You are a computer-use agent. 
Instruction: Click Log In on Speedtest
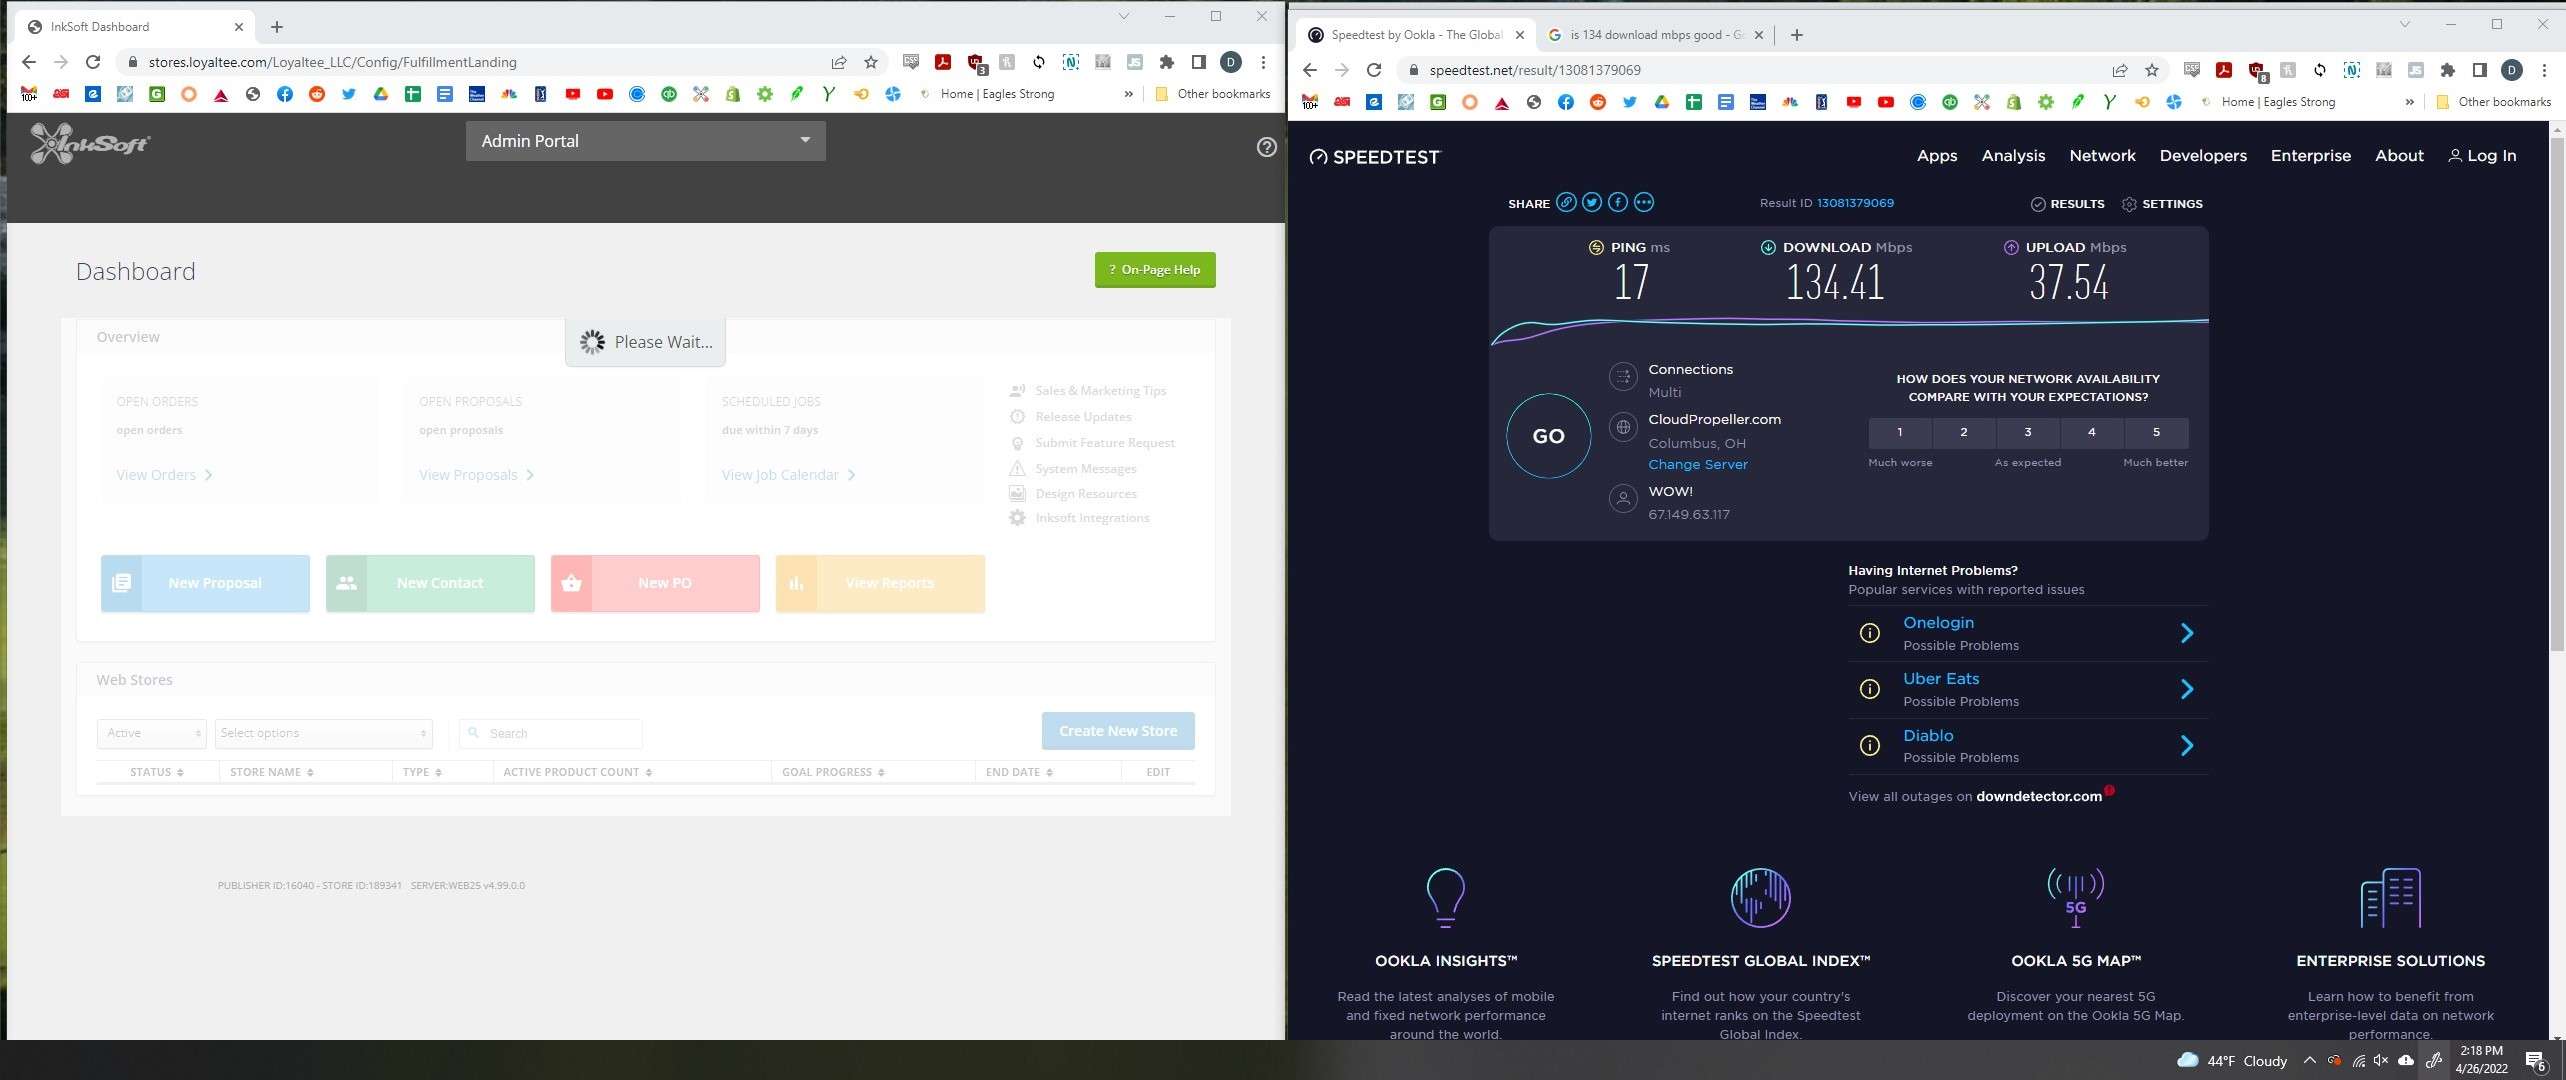[2482, 156]
